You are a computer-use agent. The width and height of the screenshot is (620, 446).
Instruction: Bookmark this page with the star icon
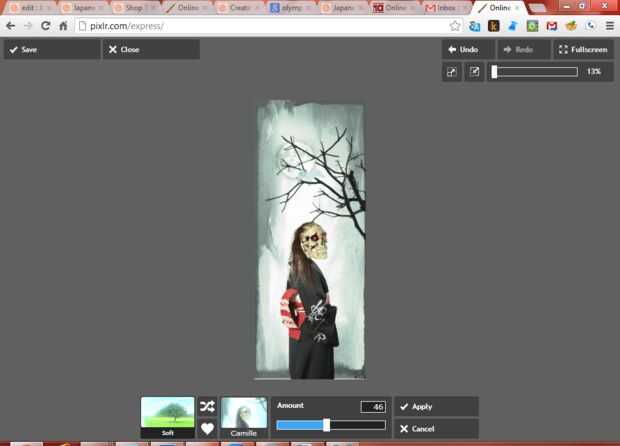tap(455, 26)
